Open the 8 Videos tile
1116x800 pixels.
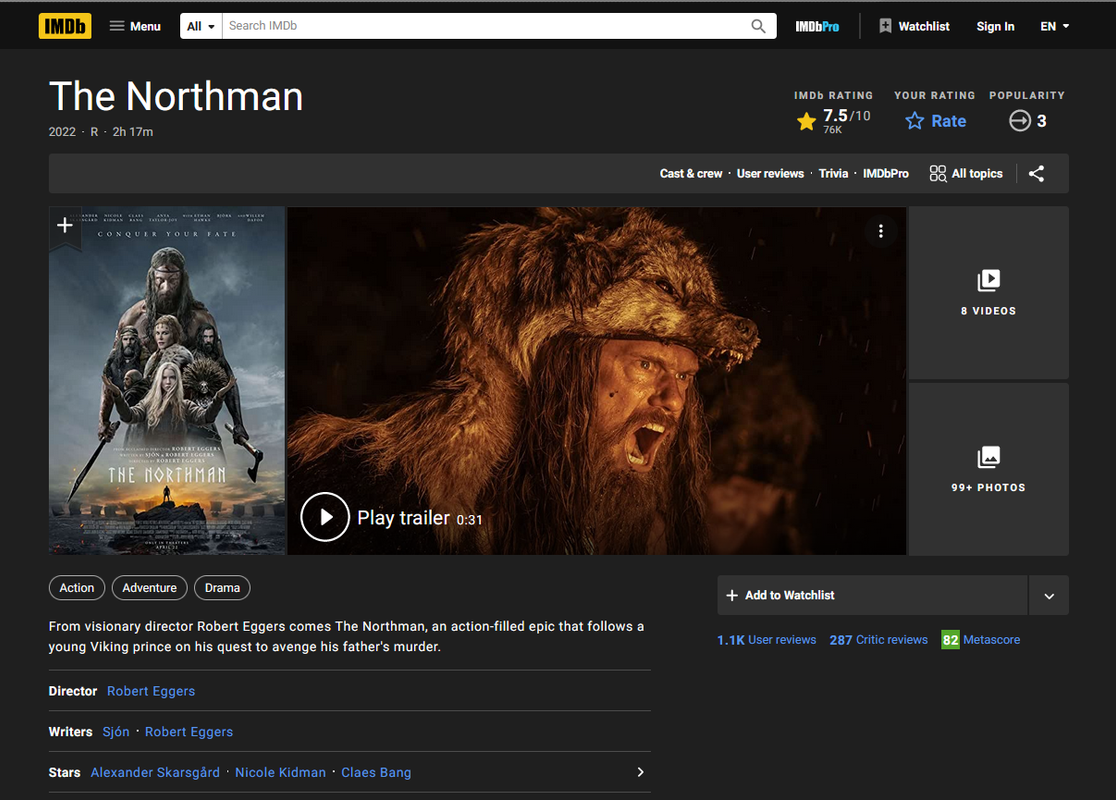tap(989, 293)
